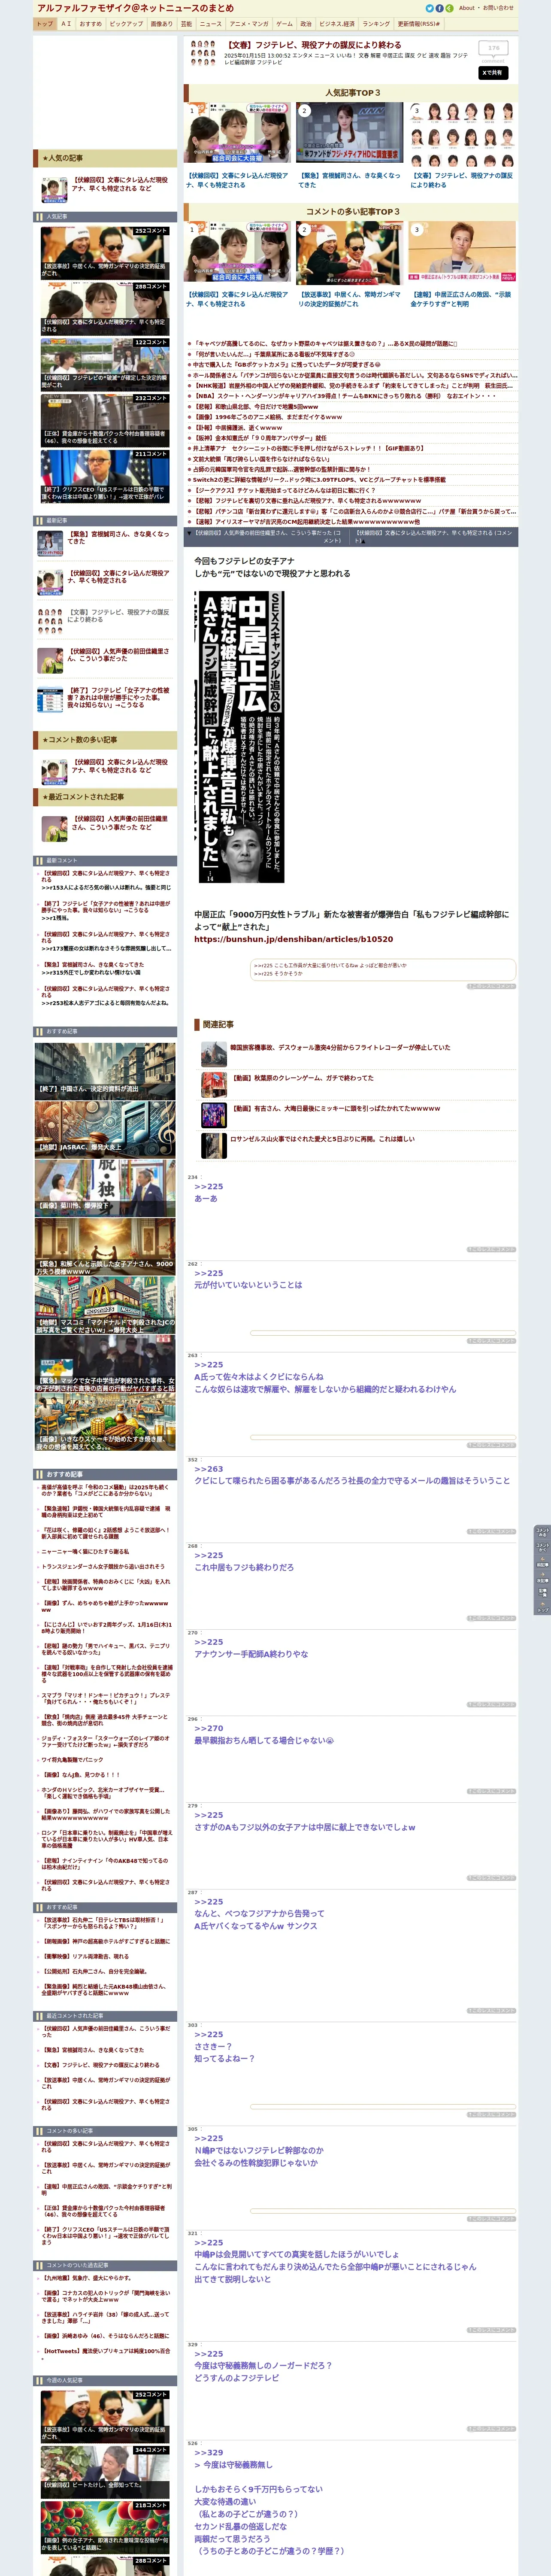Click the floating side navigation panel at right edge
Viewport: 551px width, 2576px height.
[x=542, y=1569]
